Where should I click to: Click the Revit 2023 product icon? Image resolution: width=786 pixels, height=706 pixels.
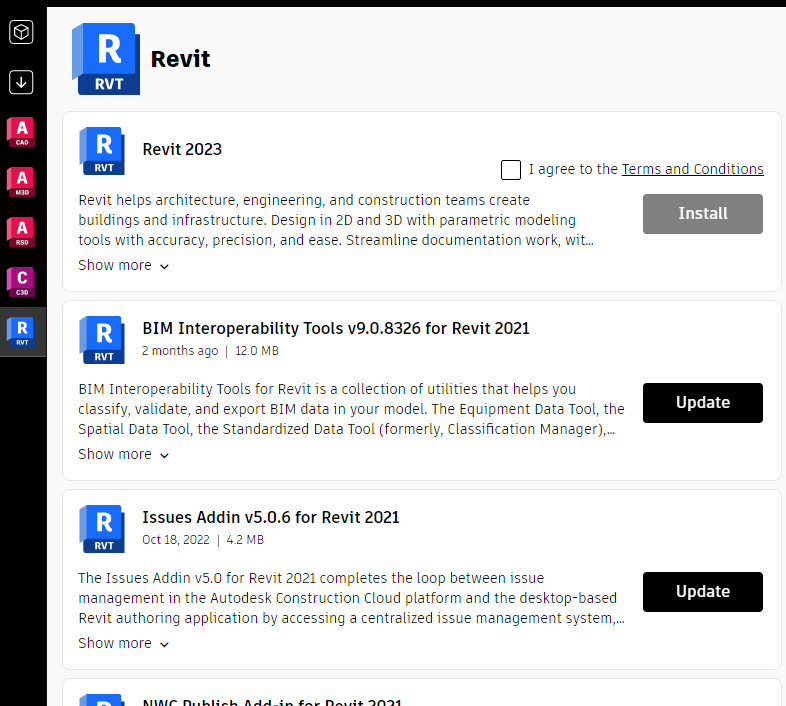(x=102, y=151)
